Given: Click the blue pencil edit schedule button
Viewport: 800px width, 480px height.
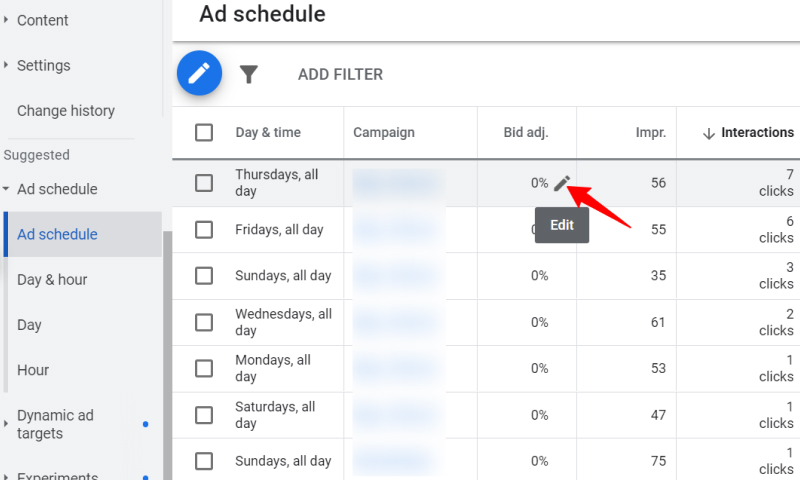Looking at the screenshot, I should click(x=199, y=73).
